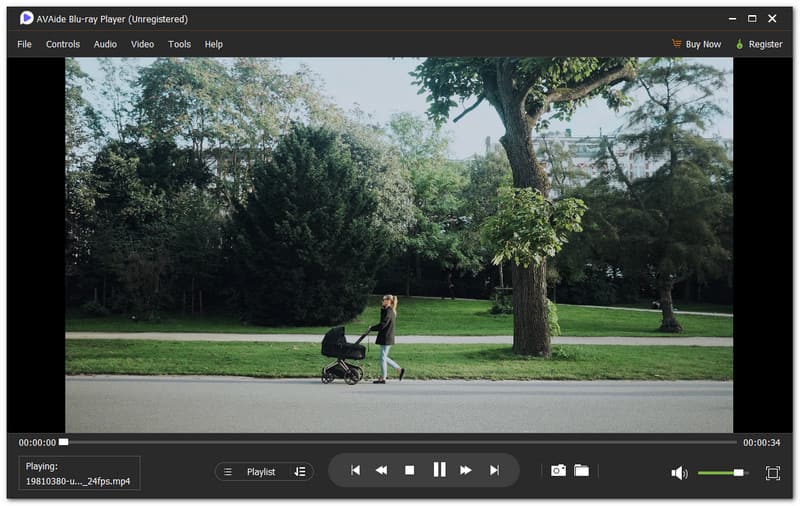
Task: Toggle fullscreen mode
Action: pos(772,473)
